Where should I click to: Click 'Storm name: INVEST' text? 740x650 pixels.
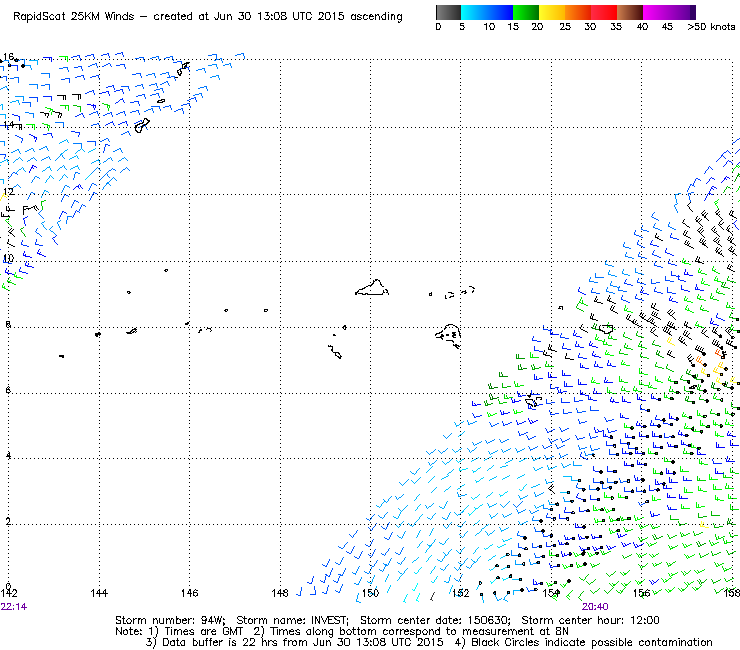[292, 620]
